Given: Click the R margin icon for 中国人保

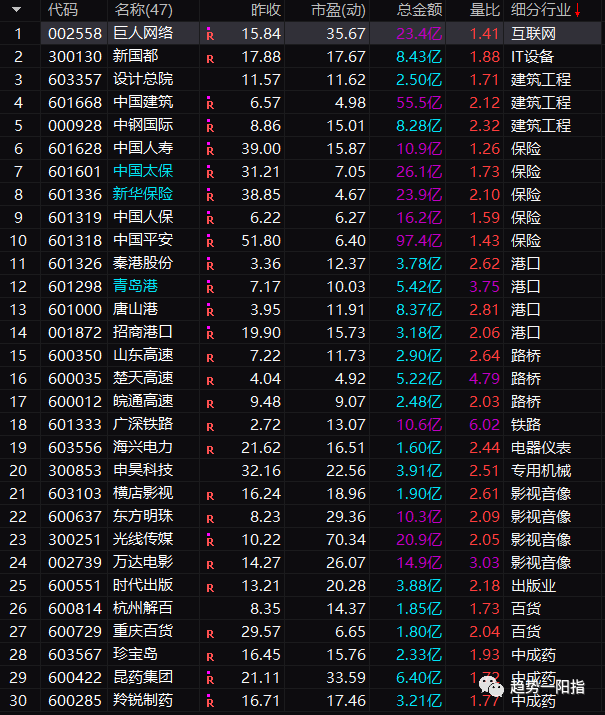Looking at the screenshot, I should [210, 218].
